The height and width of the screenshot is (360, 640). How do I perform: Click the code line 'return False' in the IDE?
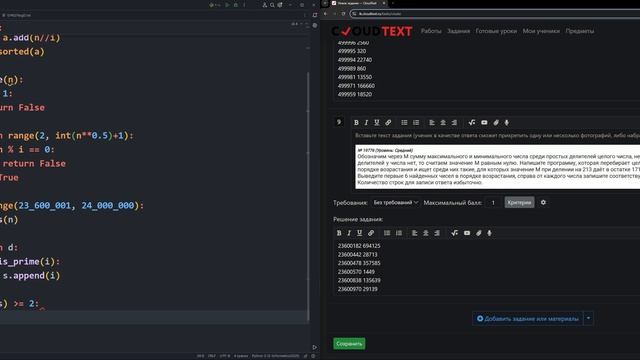click(x=34, y=164)
